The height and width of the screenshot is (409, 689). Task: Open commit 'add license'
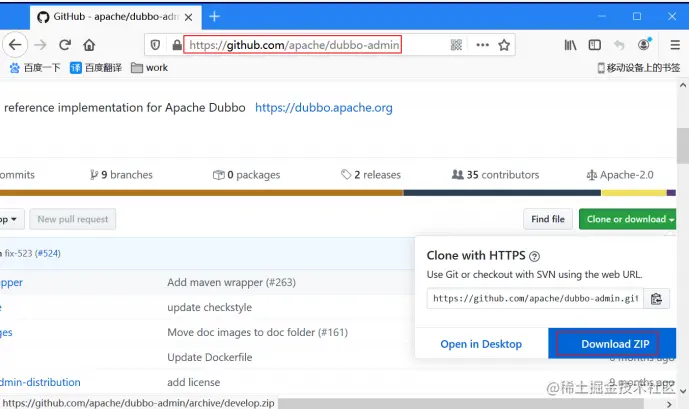193,383
